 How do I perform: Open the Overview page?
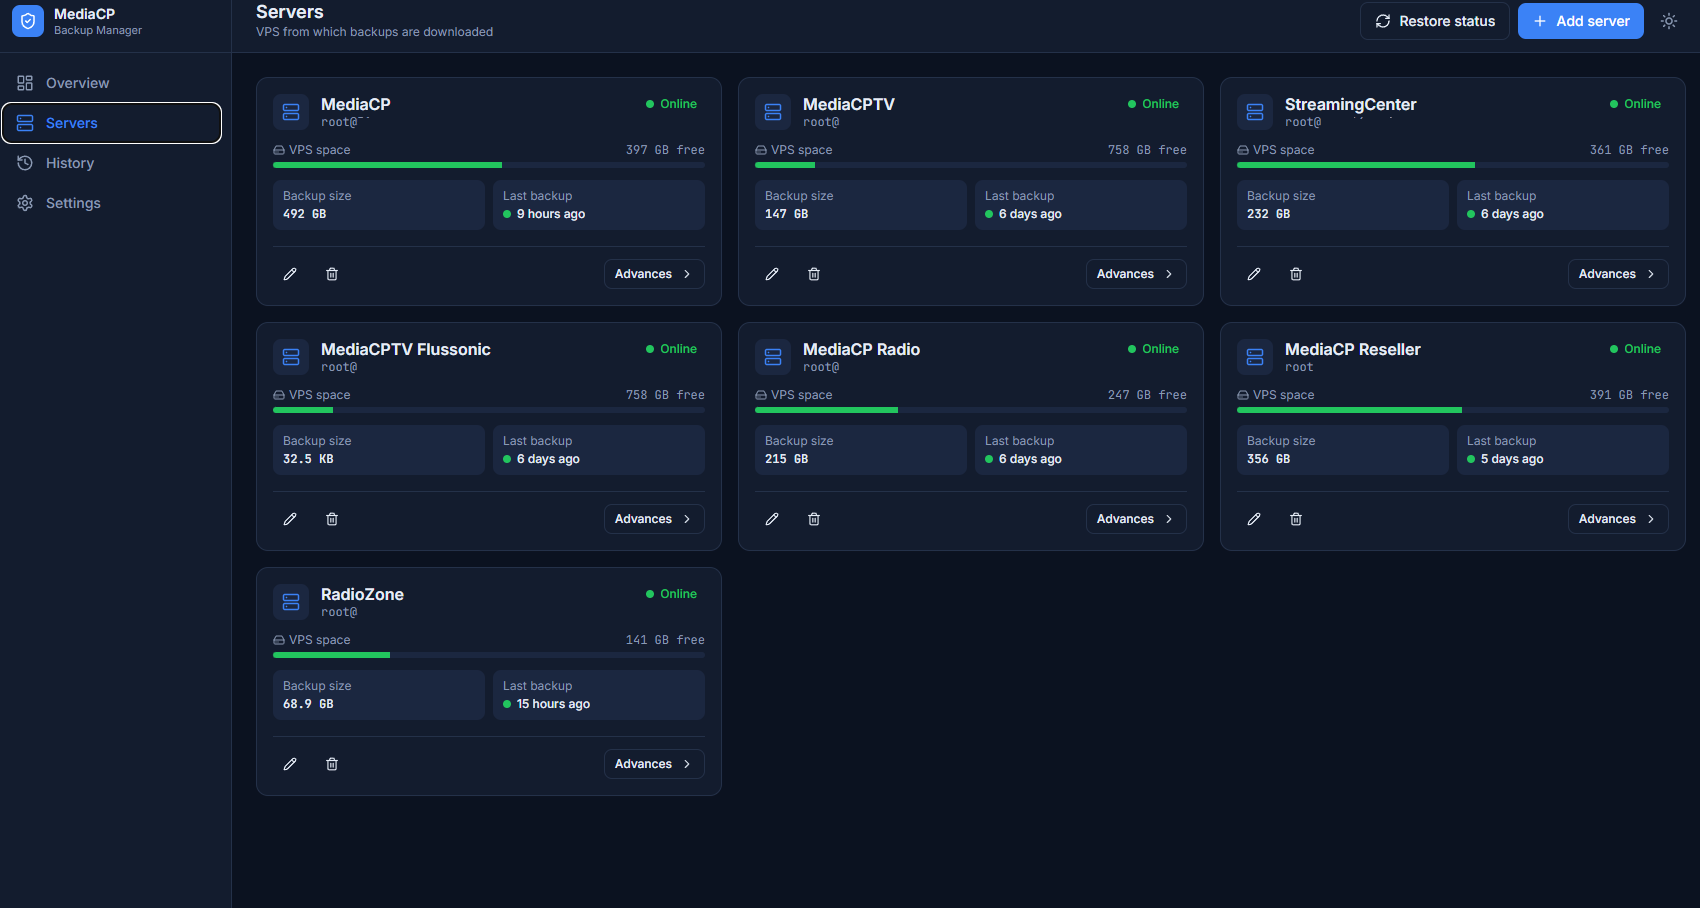click(111, 83)
